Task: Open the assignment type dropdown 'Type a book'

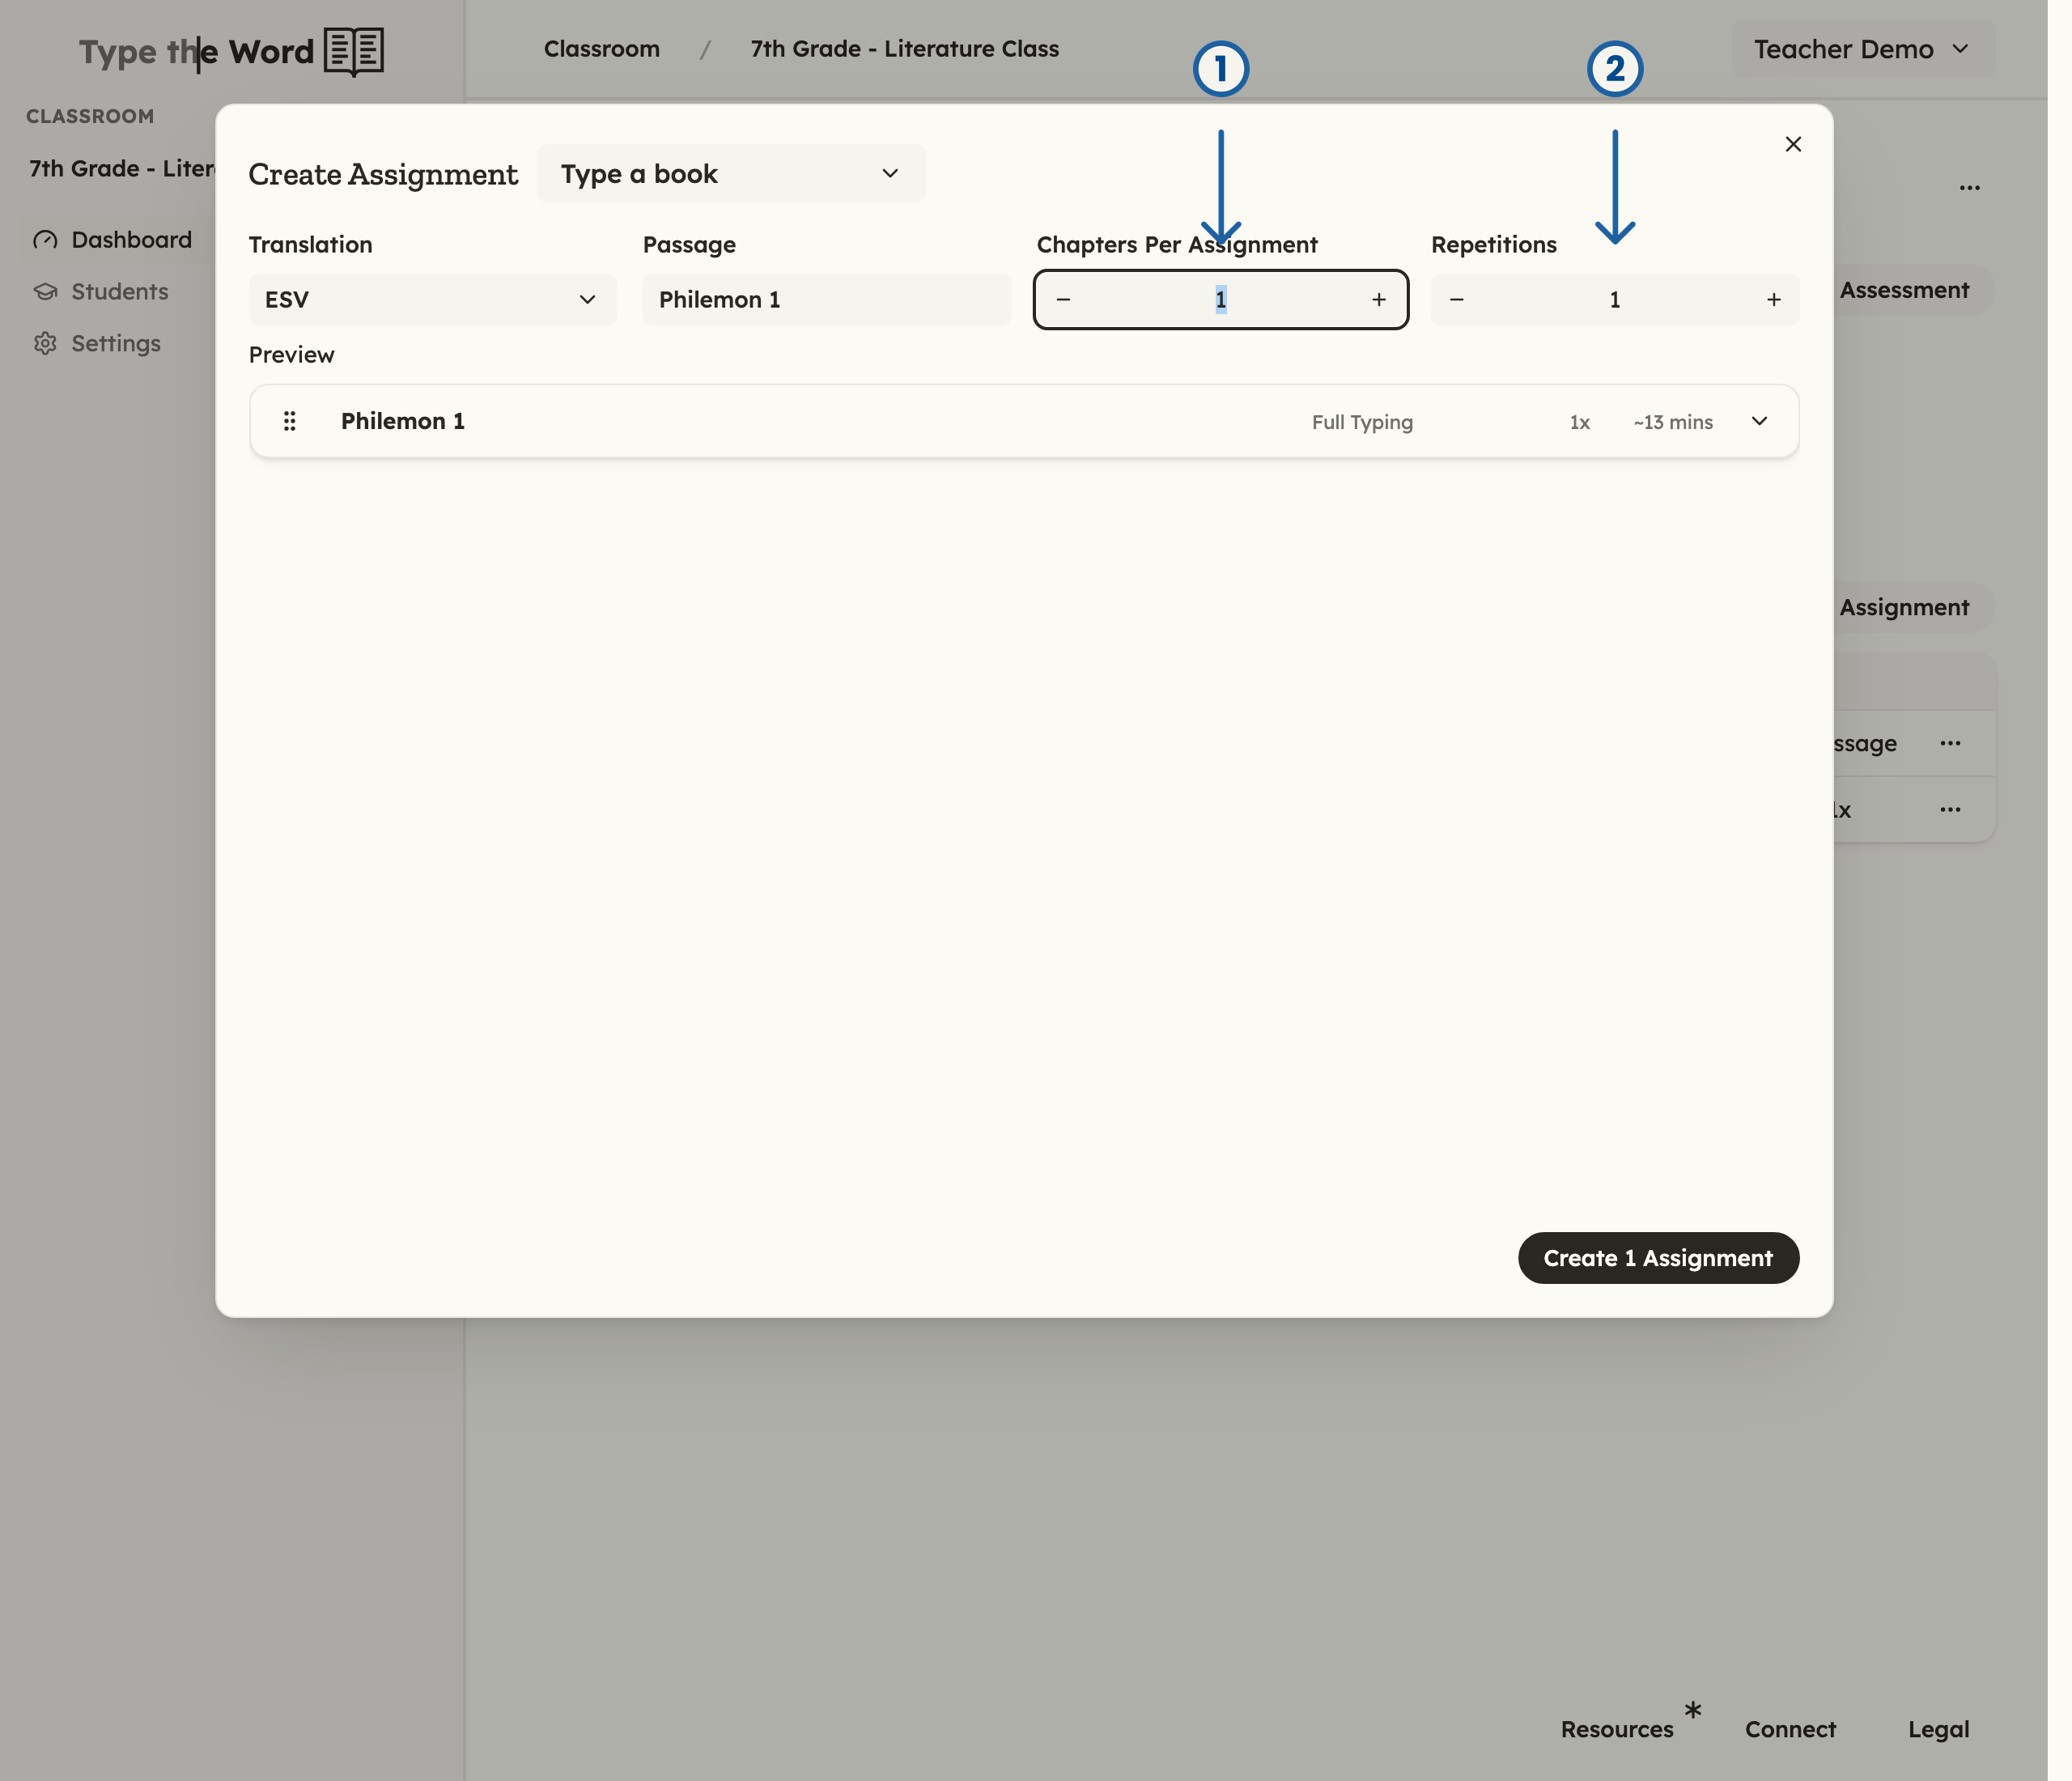Action: pos(731,174)
